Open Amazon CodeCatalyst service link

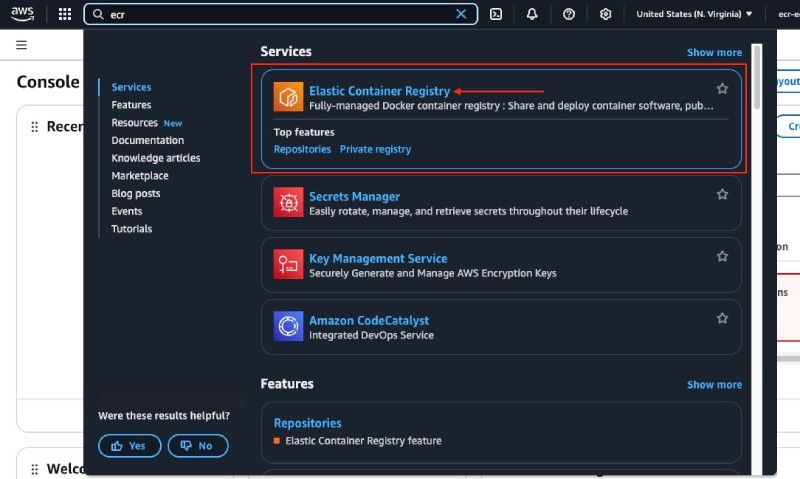point(369,320)
